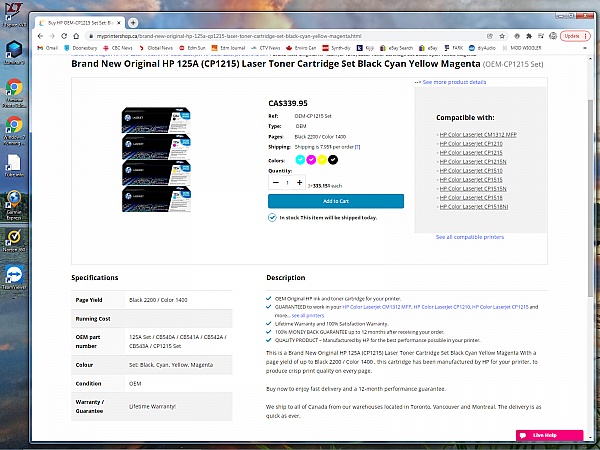Open the TeamViewer desktop shortcut
Screen dimensions: 600x450
click(x=14, y=277)
